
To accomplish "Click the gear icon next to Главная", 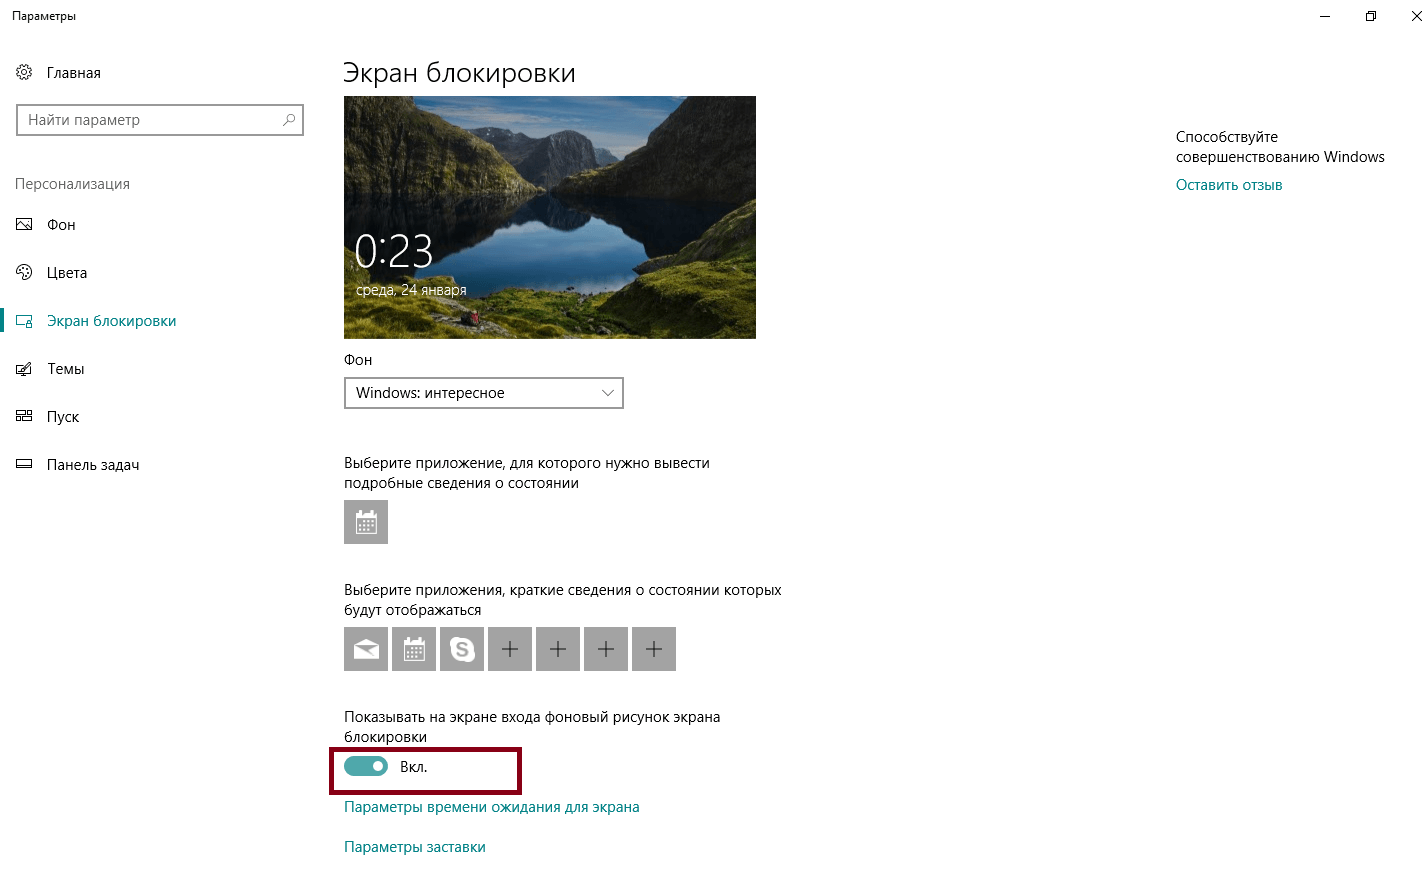I will 24,72.
